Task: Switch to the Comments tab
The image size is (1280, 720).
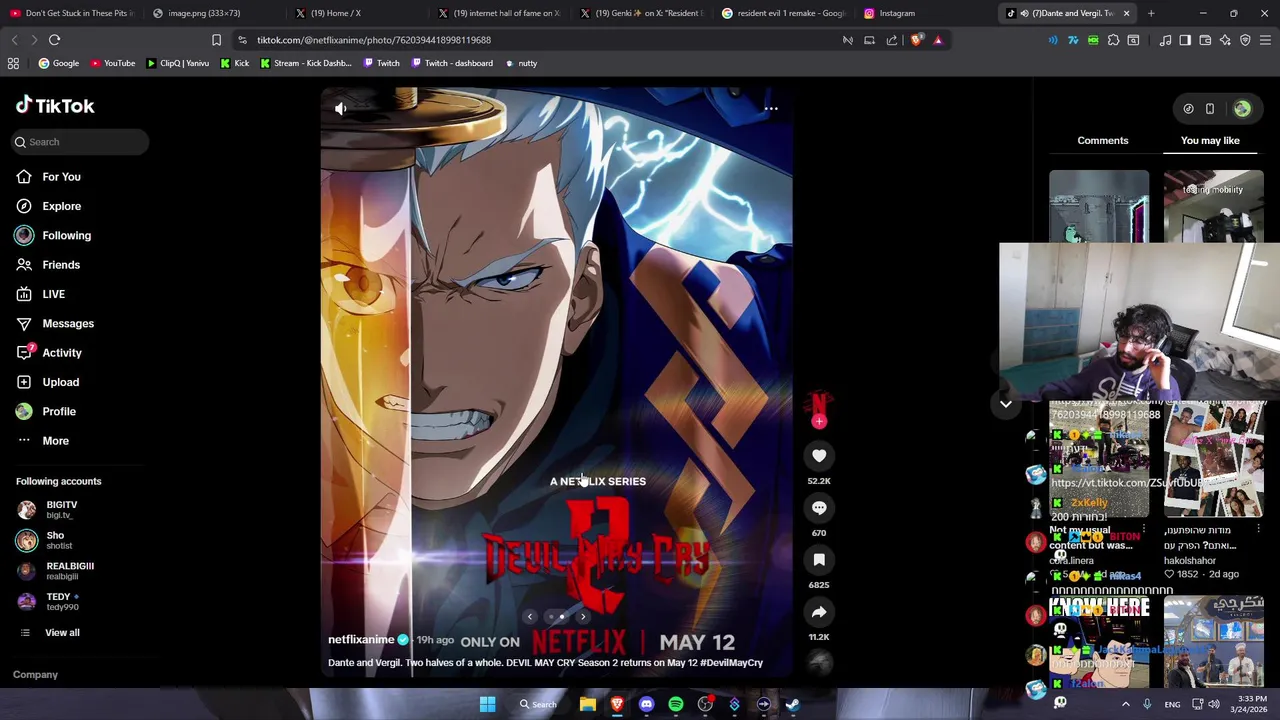Action: point(1103,141)
